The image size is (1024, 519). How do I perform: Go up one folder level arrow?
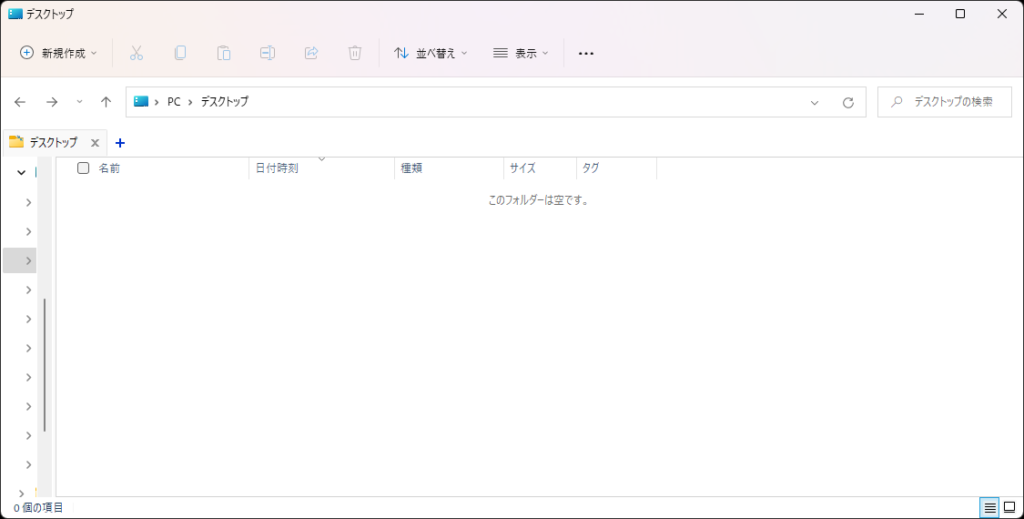click(106, 102)
